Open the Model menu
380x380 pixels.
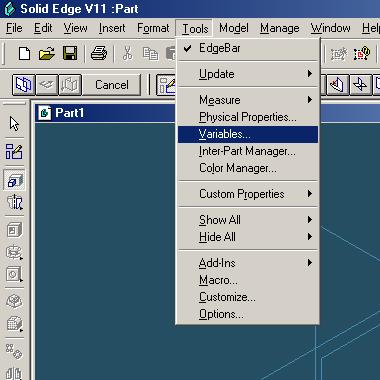click(234, 28)
